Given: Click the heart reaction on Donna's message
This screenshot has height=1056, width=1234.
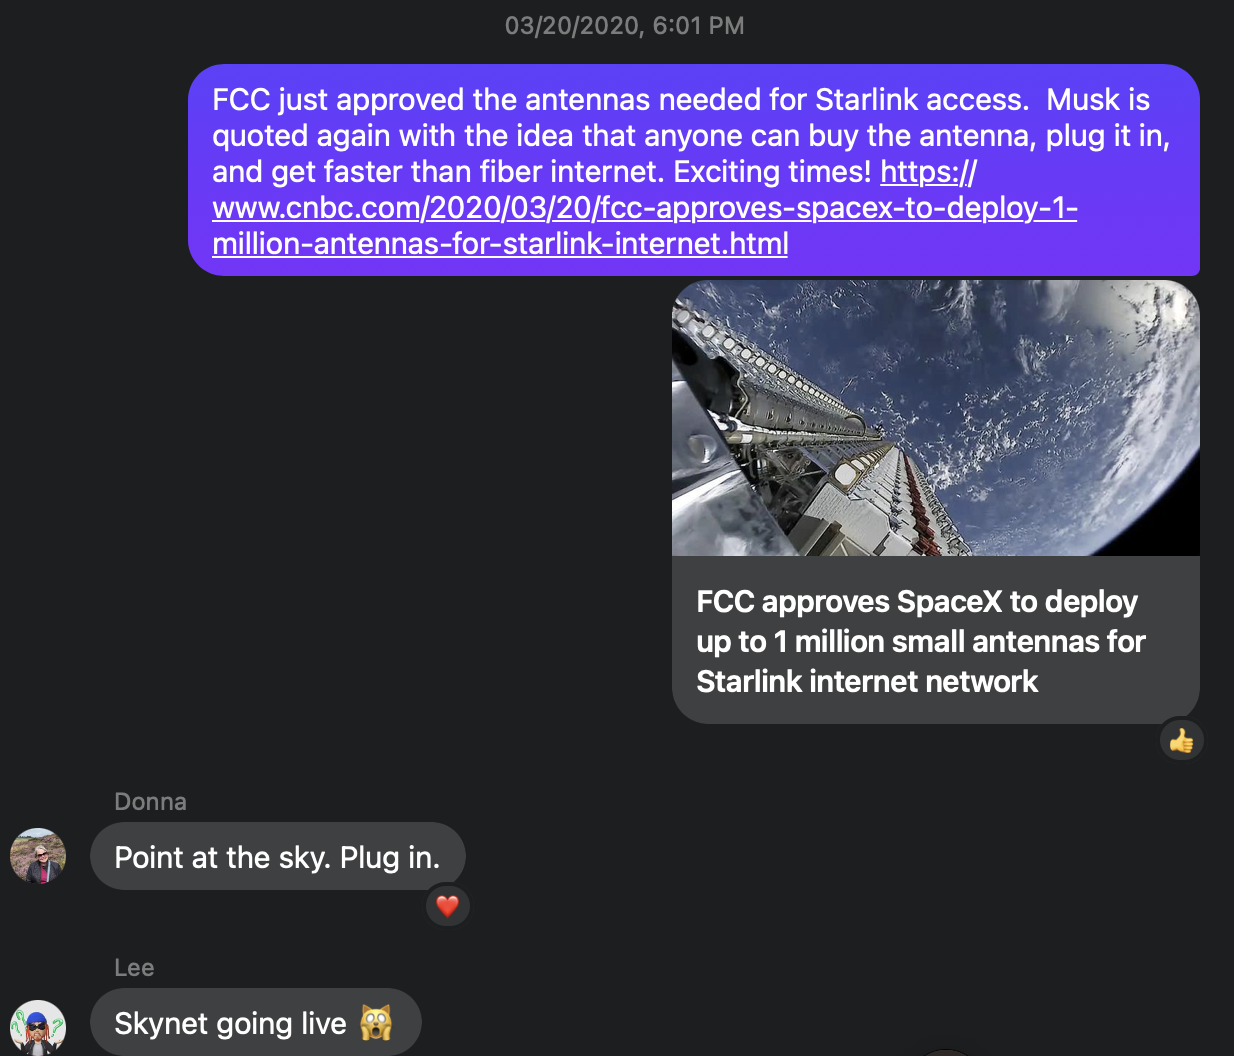Looking at the screenshot, I should 447,906.
